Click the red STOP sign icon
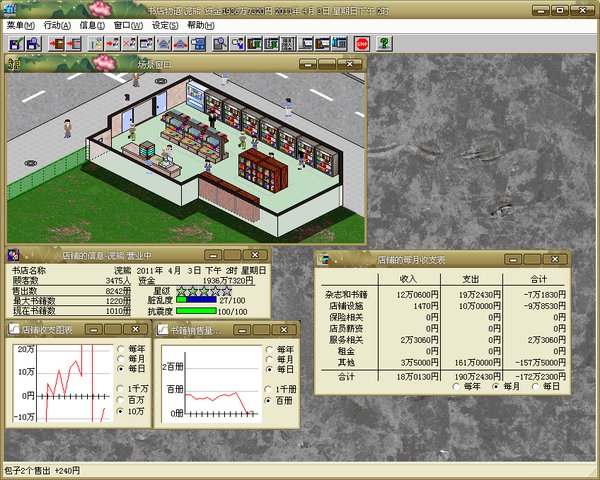The width and height of the screenshot is (600, 480). click(362, 44)
